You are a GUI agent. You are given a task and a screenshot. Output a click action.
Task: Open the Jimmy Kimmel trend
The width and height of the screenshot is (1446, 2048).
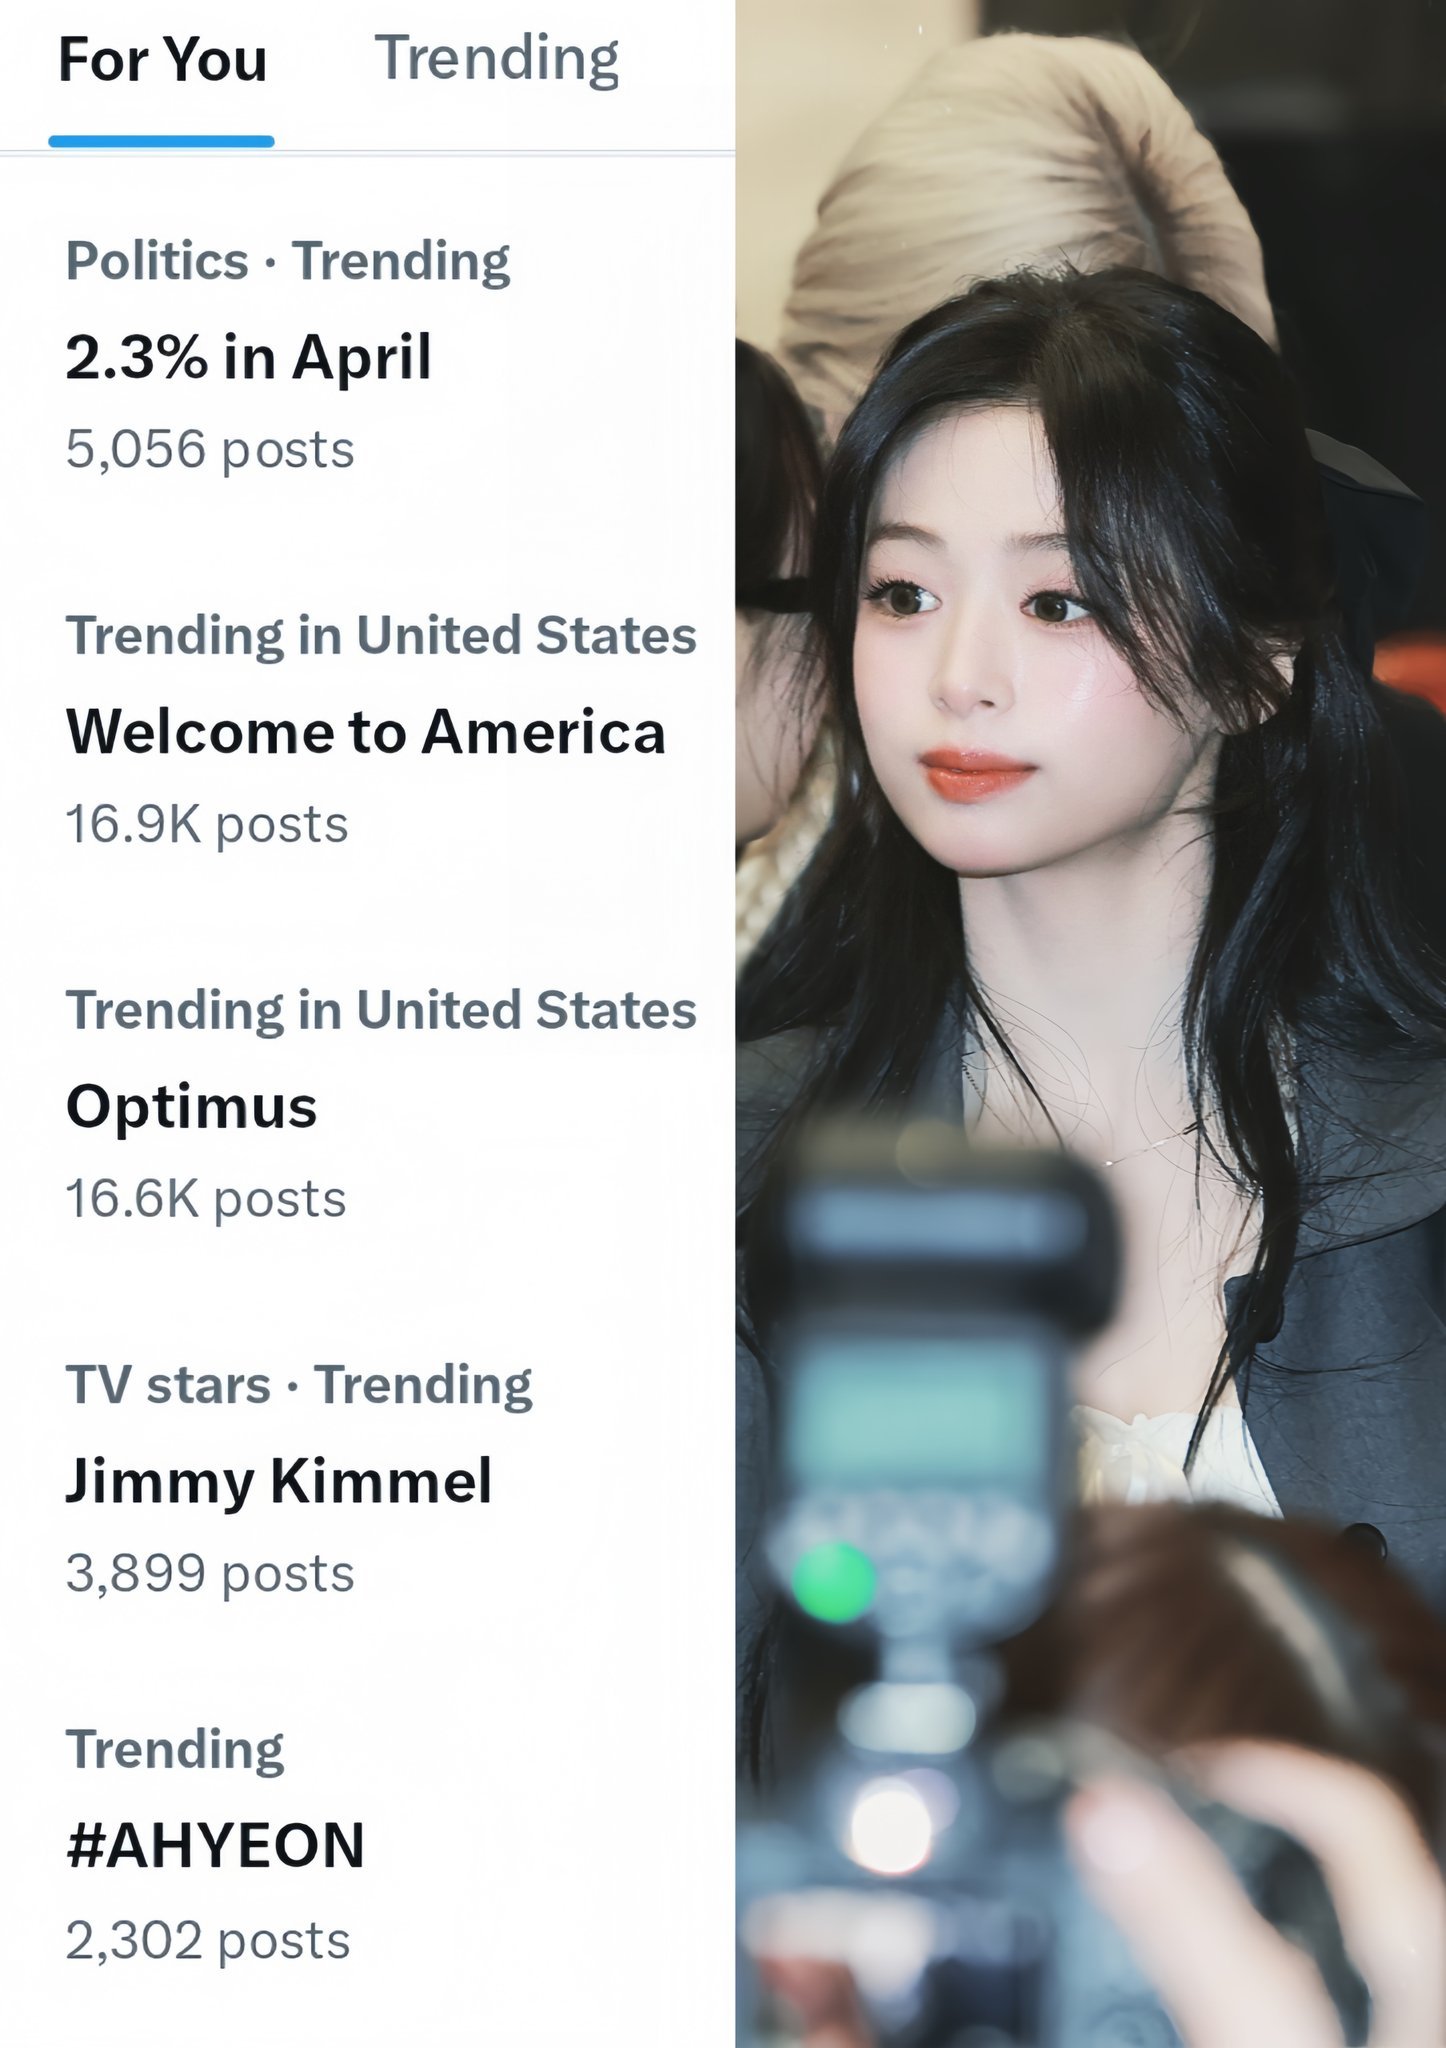[279, 1481]
